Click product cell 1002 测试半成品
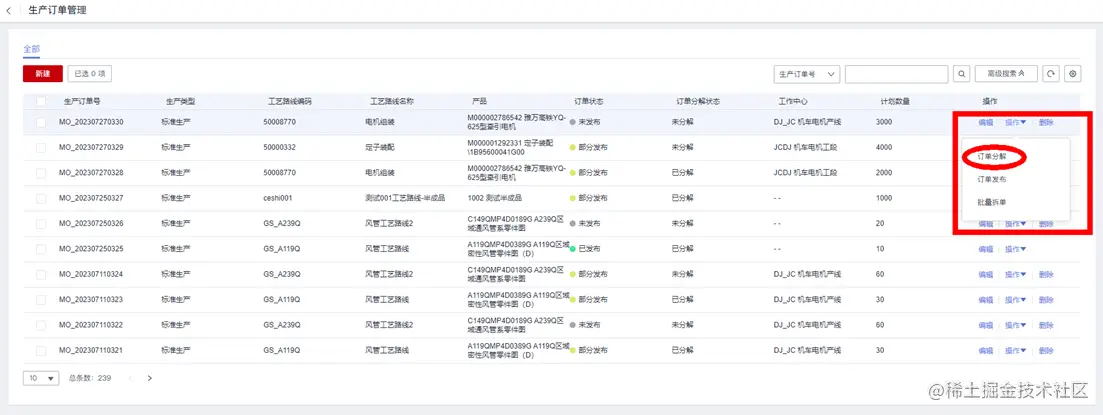The image size is (1103, 415). pyautogui.click(x=494, y=198)
